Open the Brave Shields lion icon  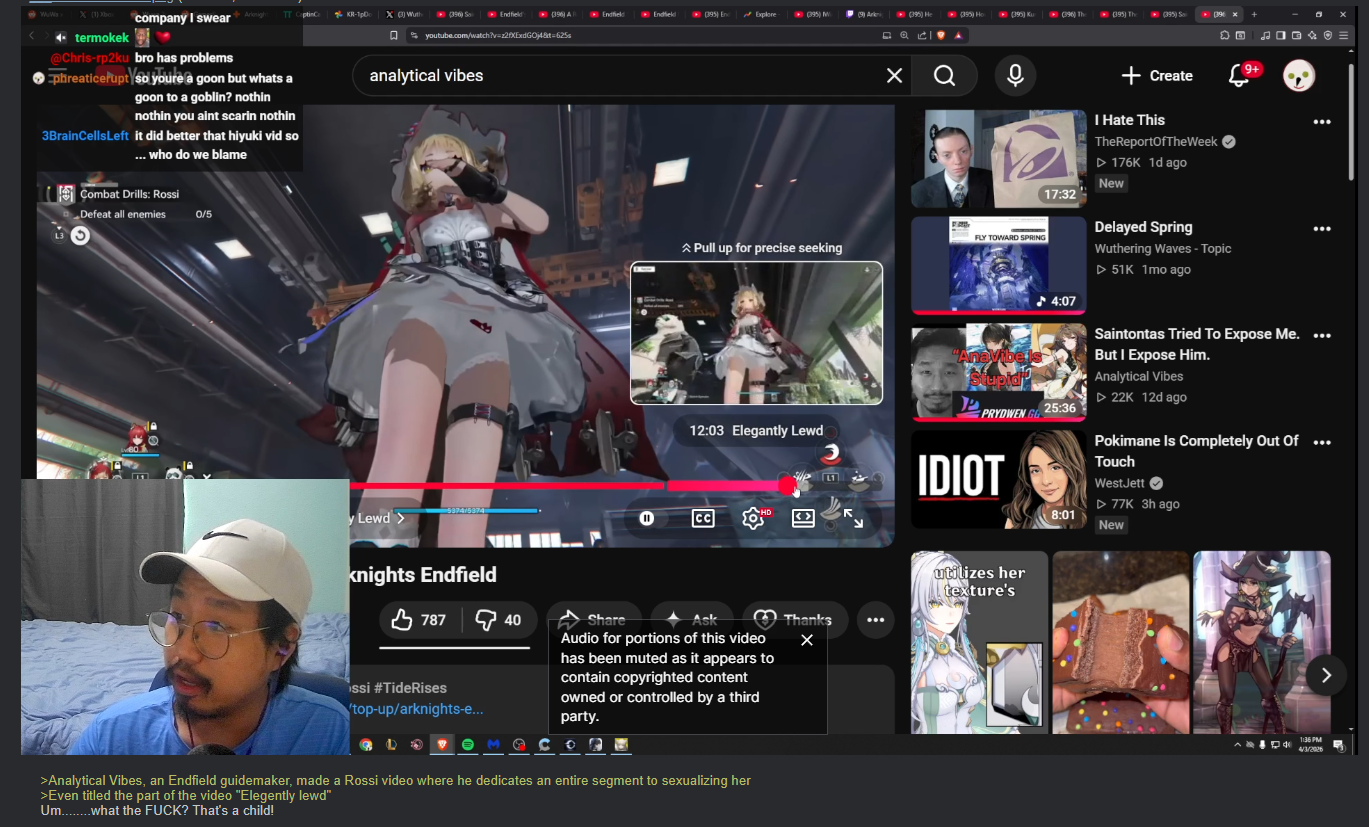[941, 35]
